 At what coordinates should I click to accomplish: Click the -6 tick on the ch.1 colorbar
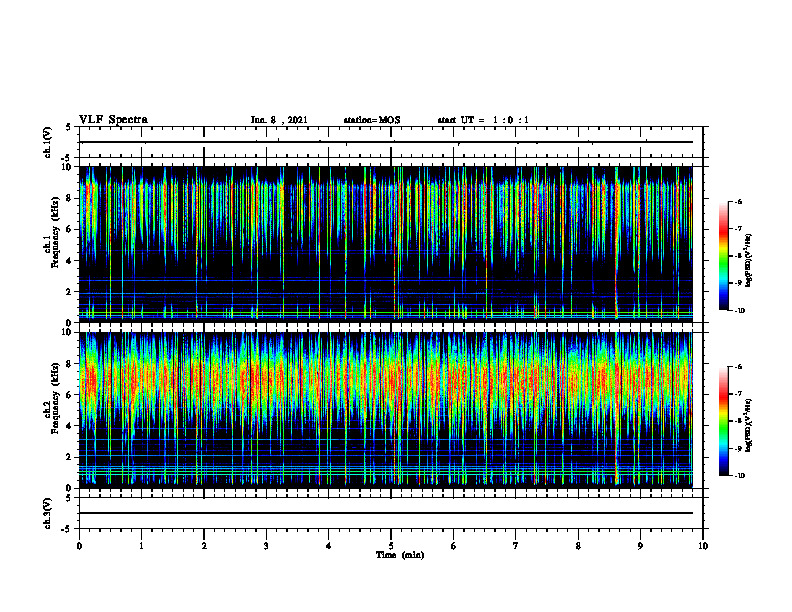coord(738,201)
